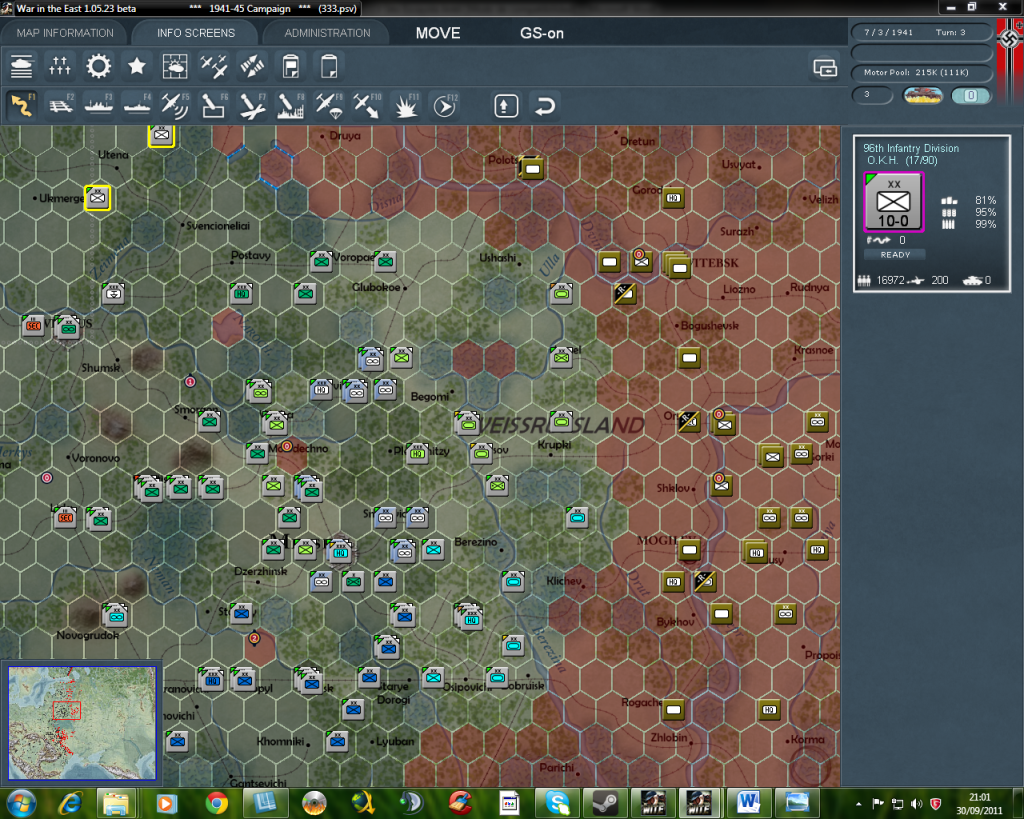Click the GS-on status label
This screenshot has width=1024, height=819.
pos(541,33)
